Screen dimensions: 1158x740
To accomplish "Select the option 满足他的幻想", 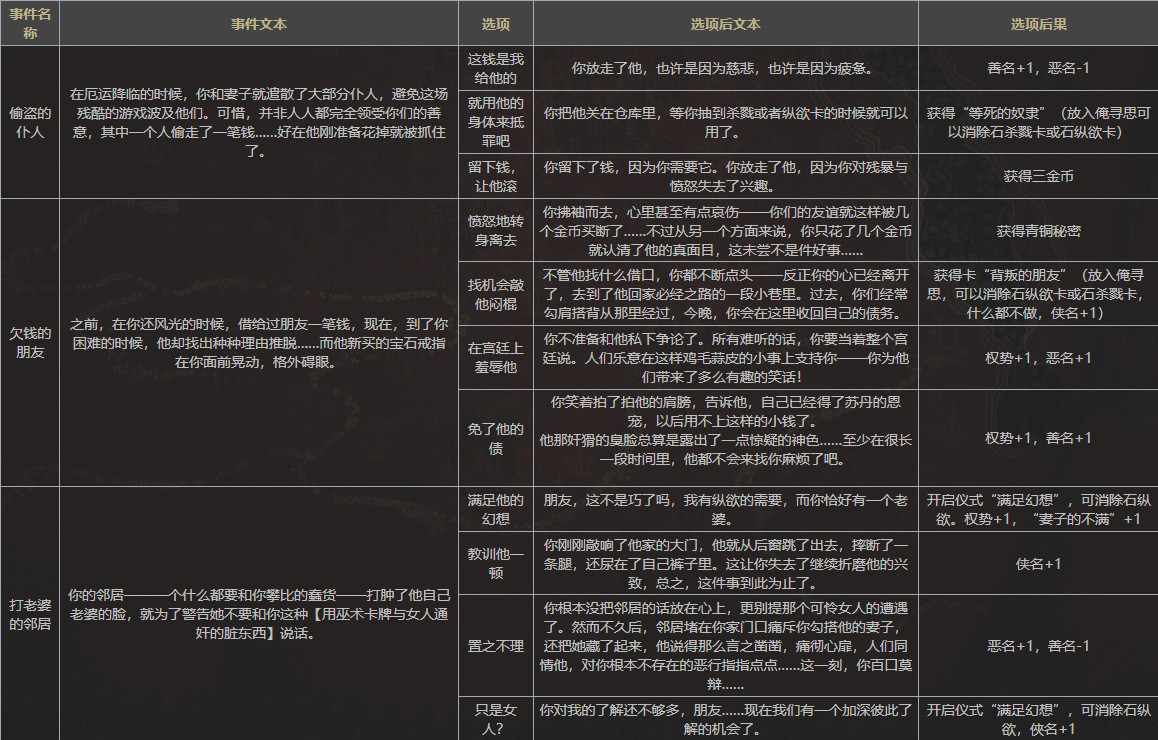I will (495, 509).
